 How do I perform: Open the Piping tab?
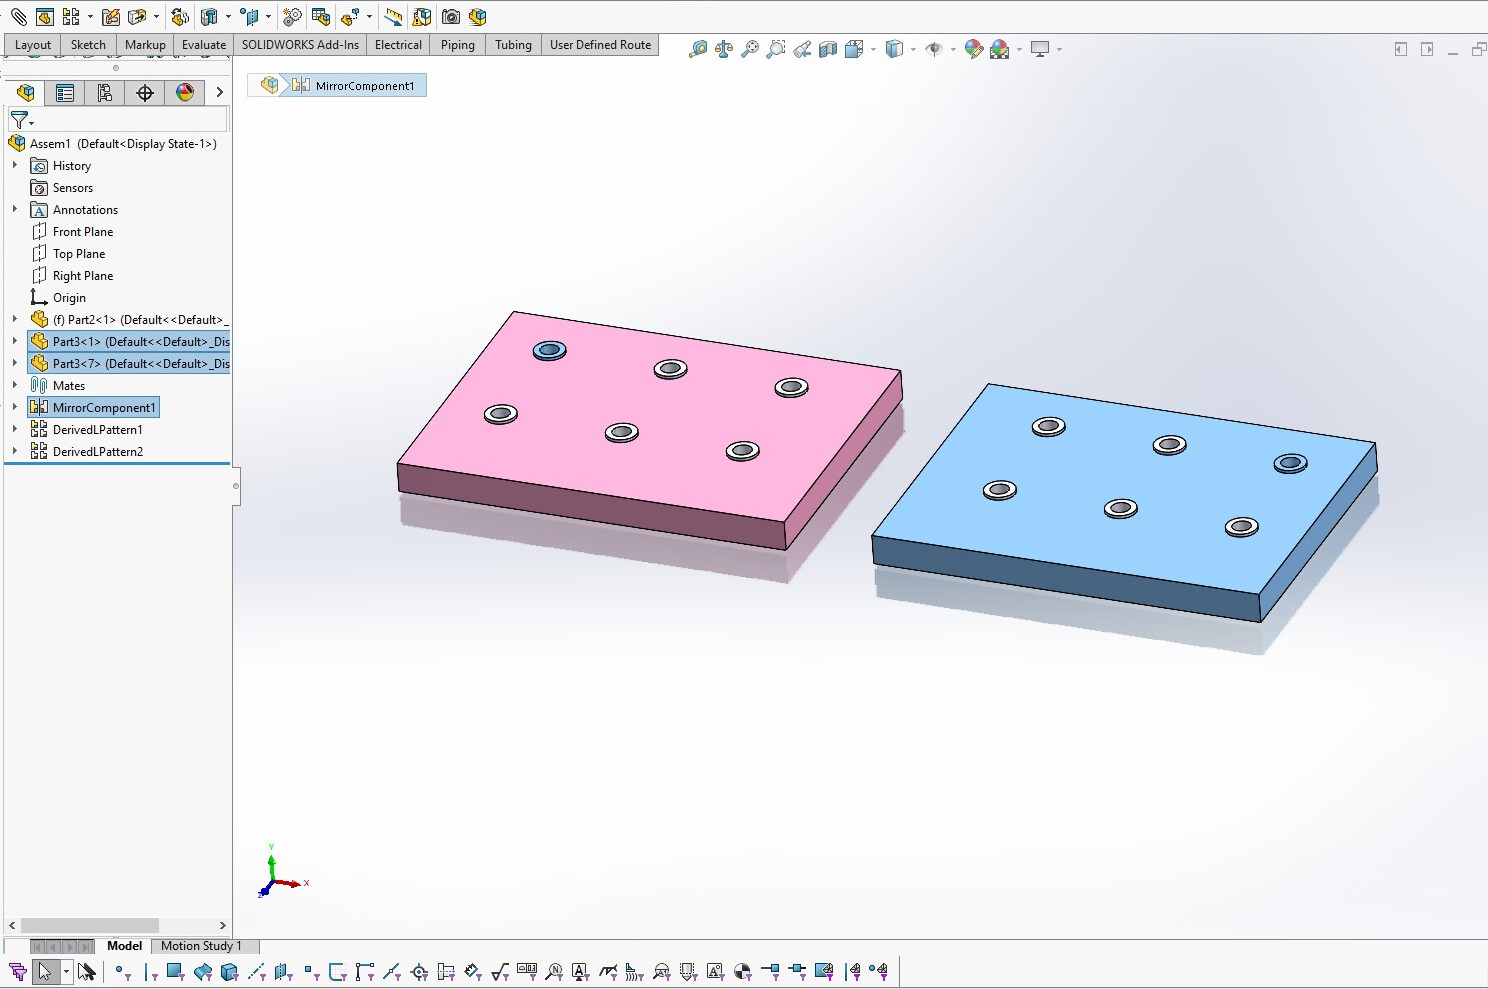coord(458,45)
